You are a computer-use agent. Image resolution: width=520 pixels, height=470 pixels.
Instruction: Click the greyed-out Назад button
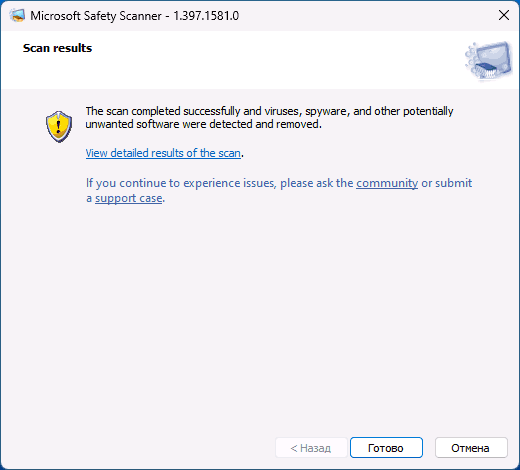pos(311,448)
